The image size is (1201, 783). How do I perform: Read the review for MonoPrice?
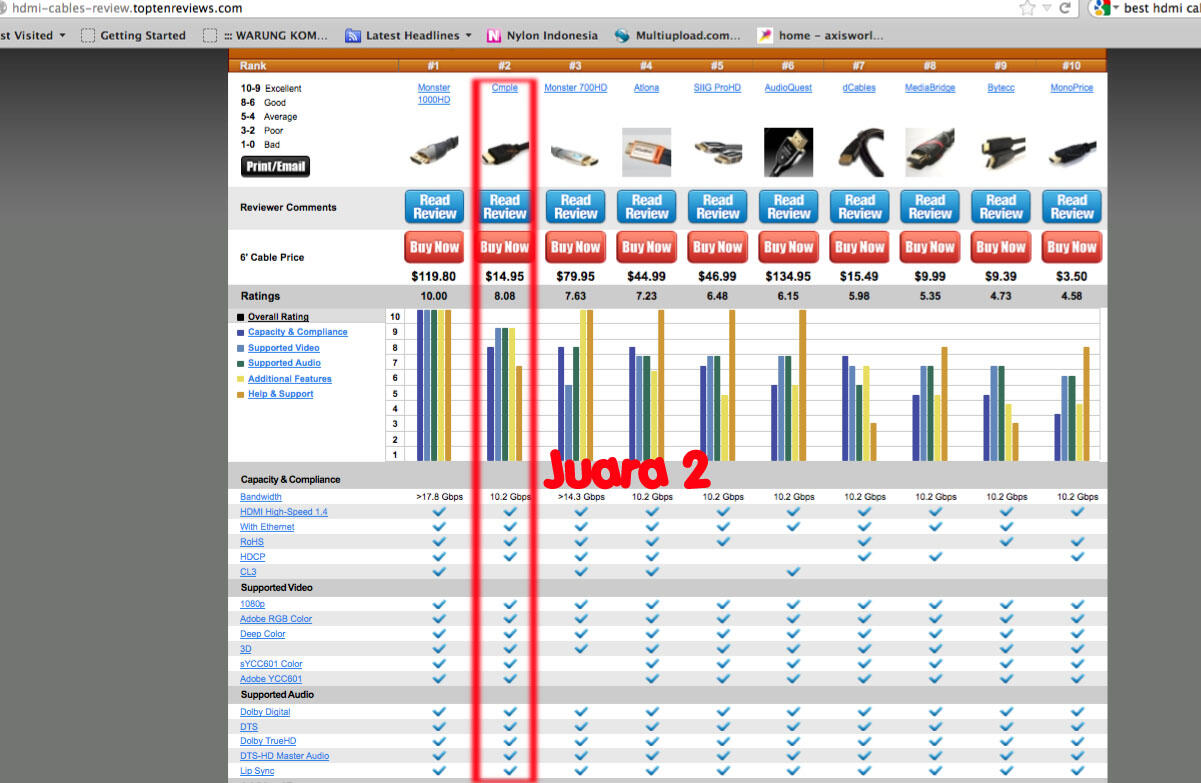[x=1072, y=207]
